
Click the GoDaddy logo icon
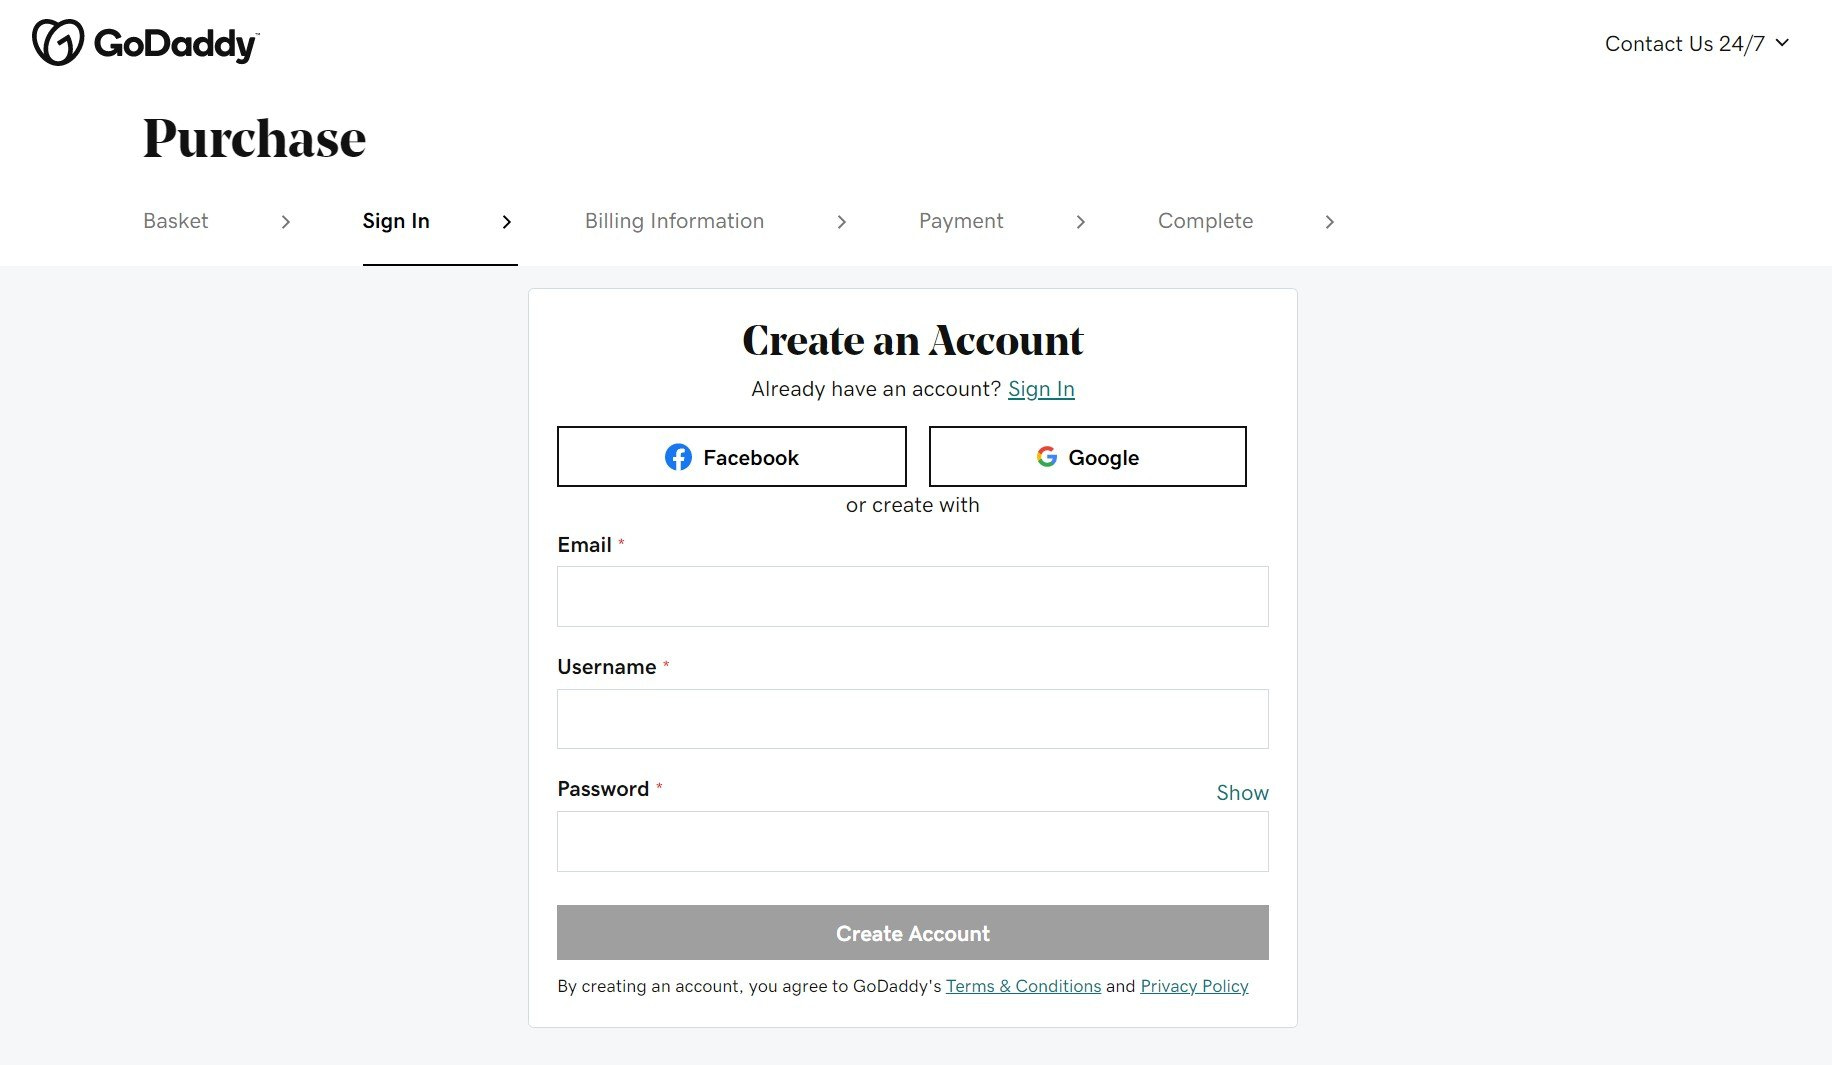pyautogui.click(x=57, y=42)
